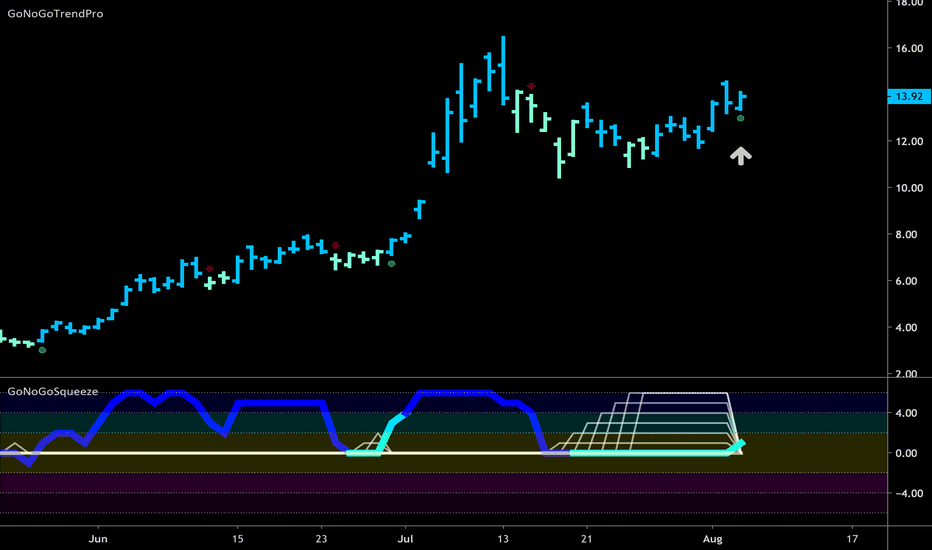The image size is (932, 550).
Task: Select the 12.00 price axis label
Action: click(909, 142)
